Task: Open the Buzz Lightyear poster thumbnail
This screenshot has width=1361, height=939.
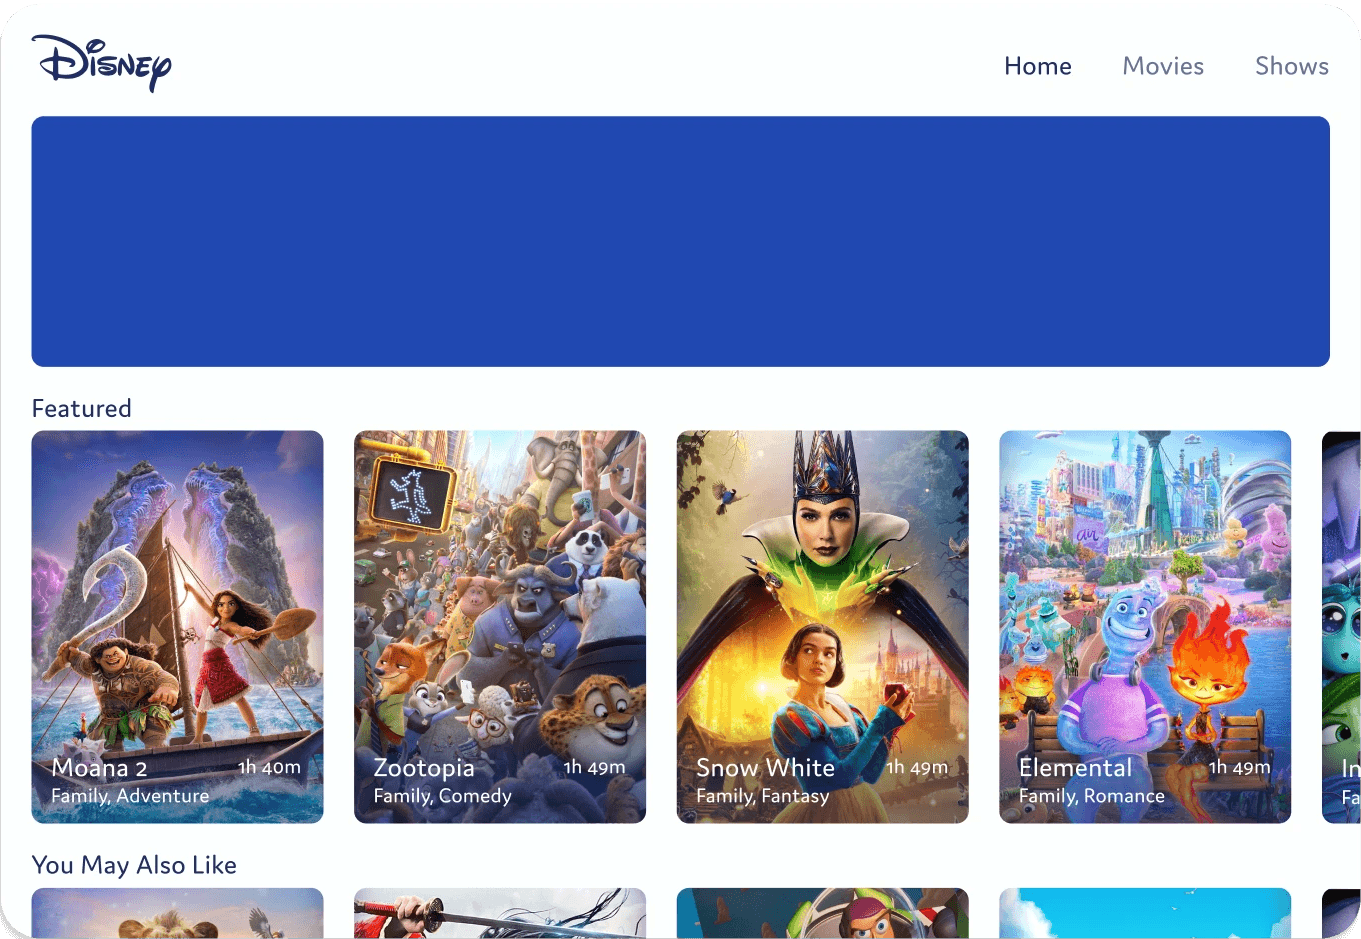Action: (x=823, y=913)
